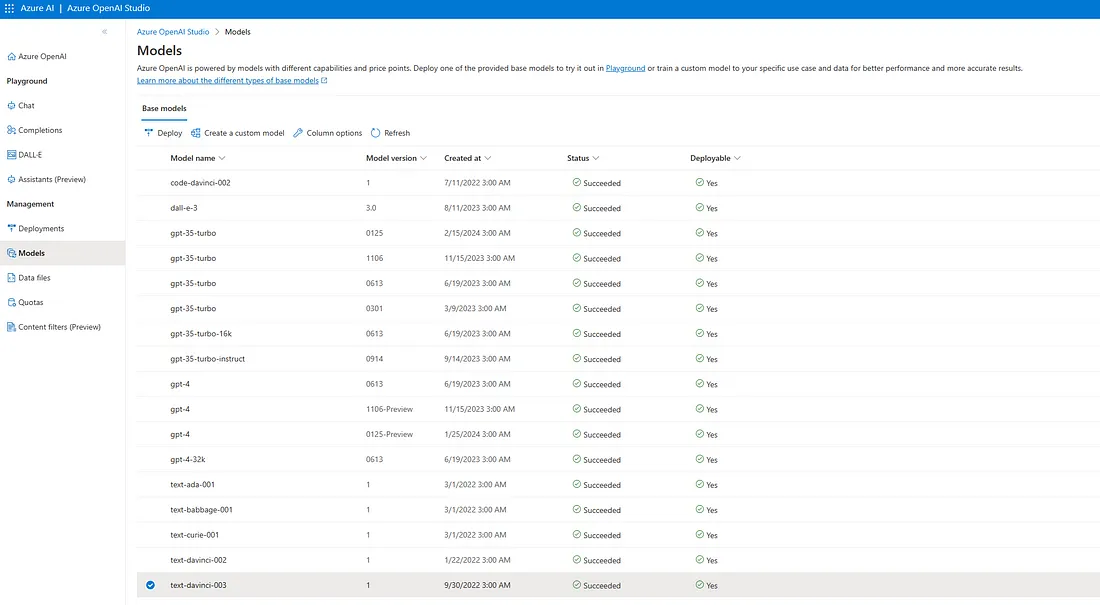
Task: Click the Quotas icon
Action: (11, 302)
